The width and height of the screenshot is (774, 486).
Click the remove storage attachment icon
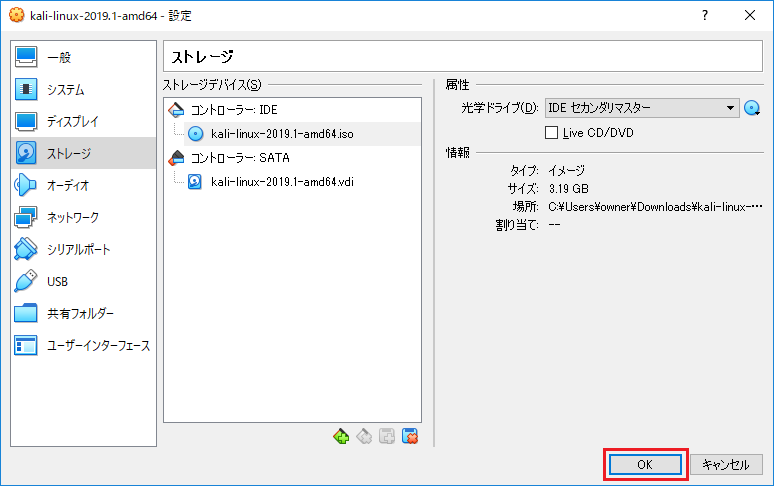point(410,436)
